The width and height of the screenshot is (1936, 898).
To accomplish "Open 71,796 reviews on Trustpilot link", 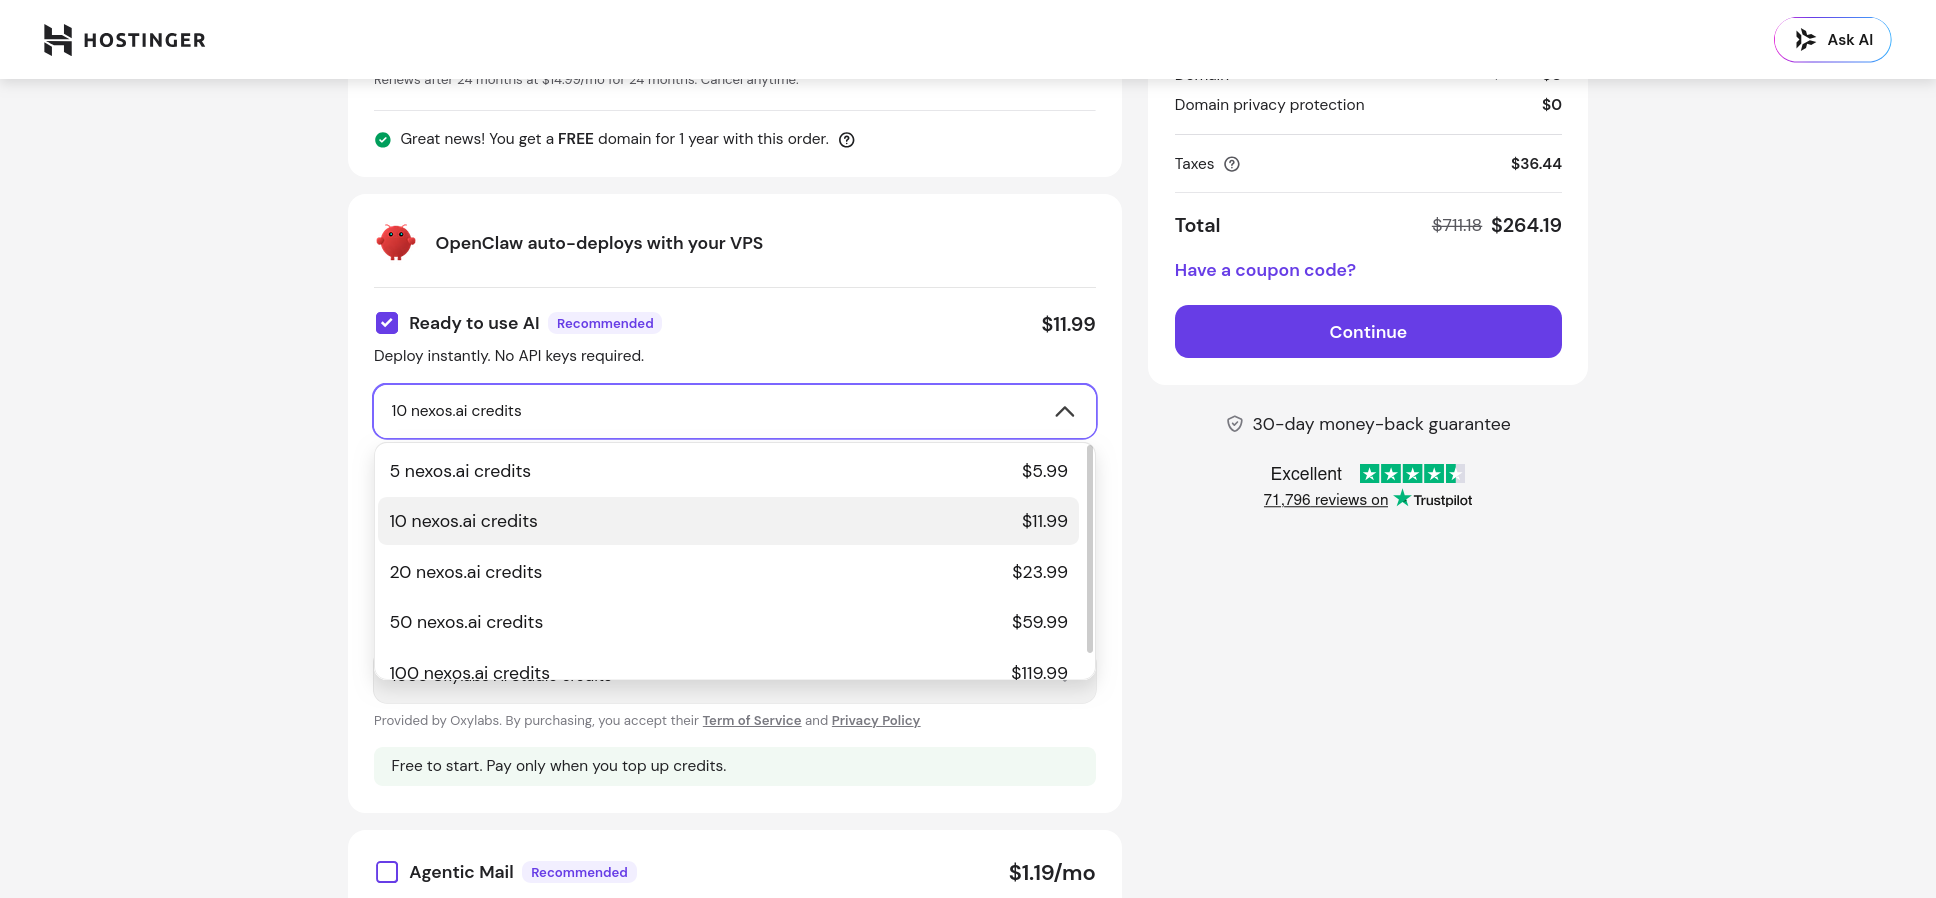I will point(1326,500).
